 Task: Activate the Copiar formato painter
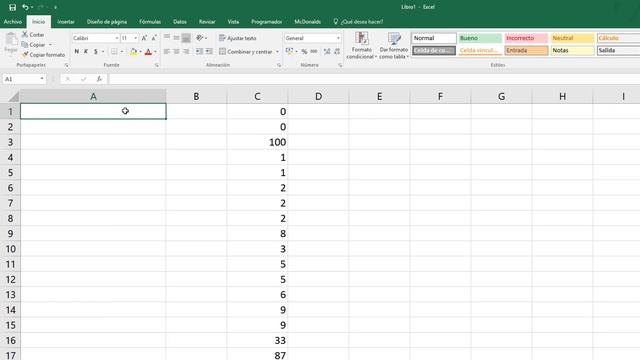[x=43, y=54]
